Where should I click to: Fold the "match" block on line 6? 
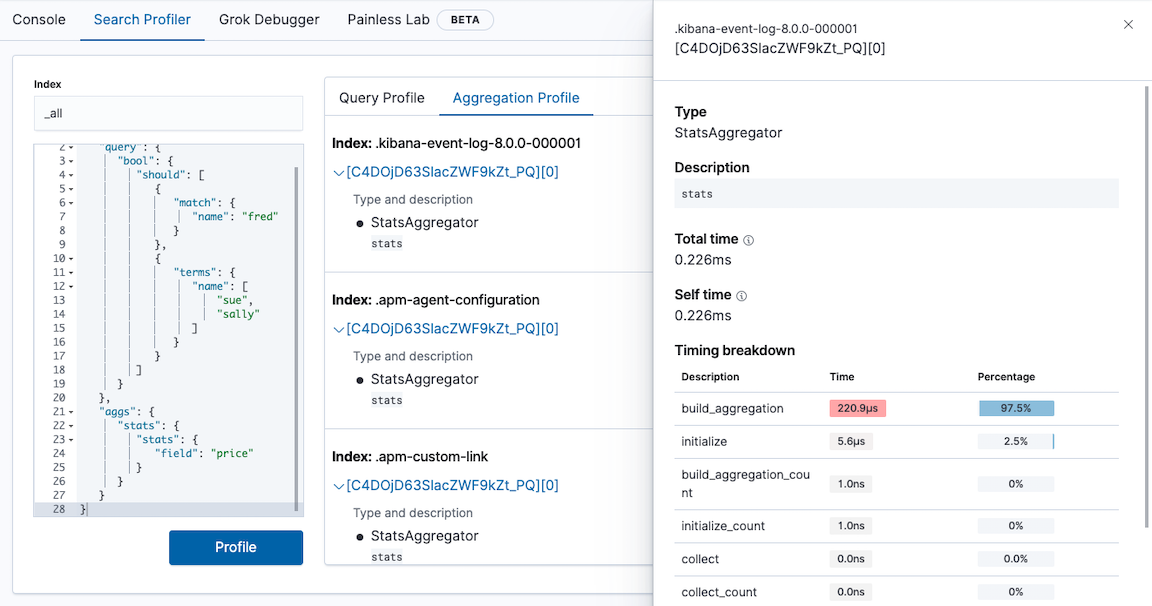pyautogui.click(x=72, y=203)
